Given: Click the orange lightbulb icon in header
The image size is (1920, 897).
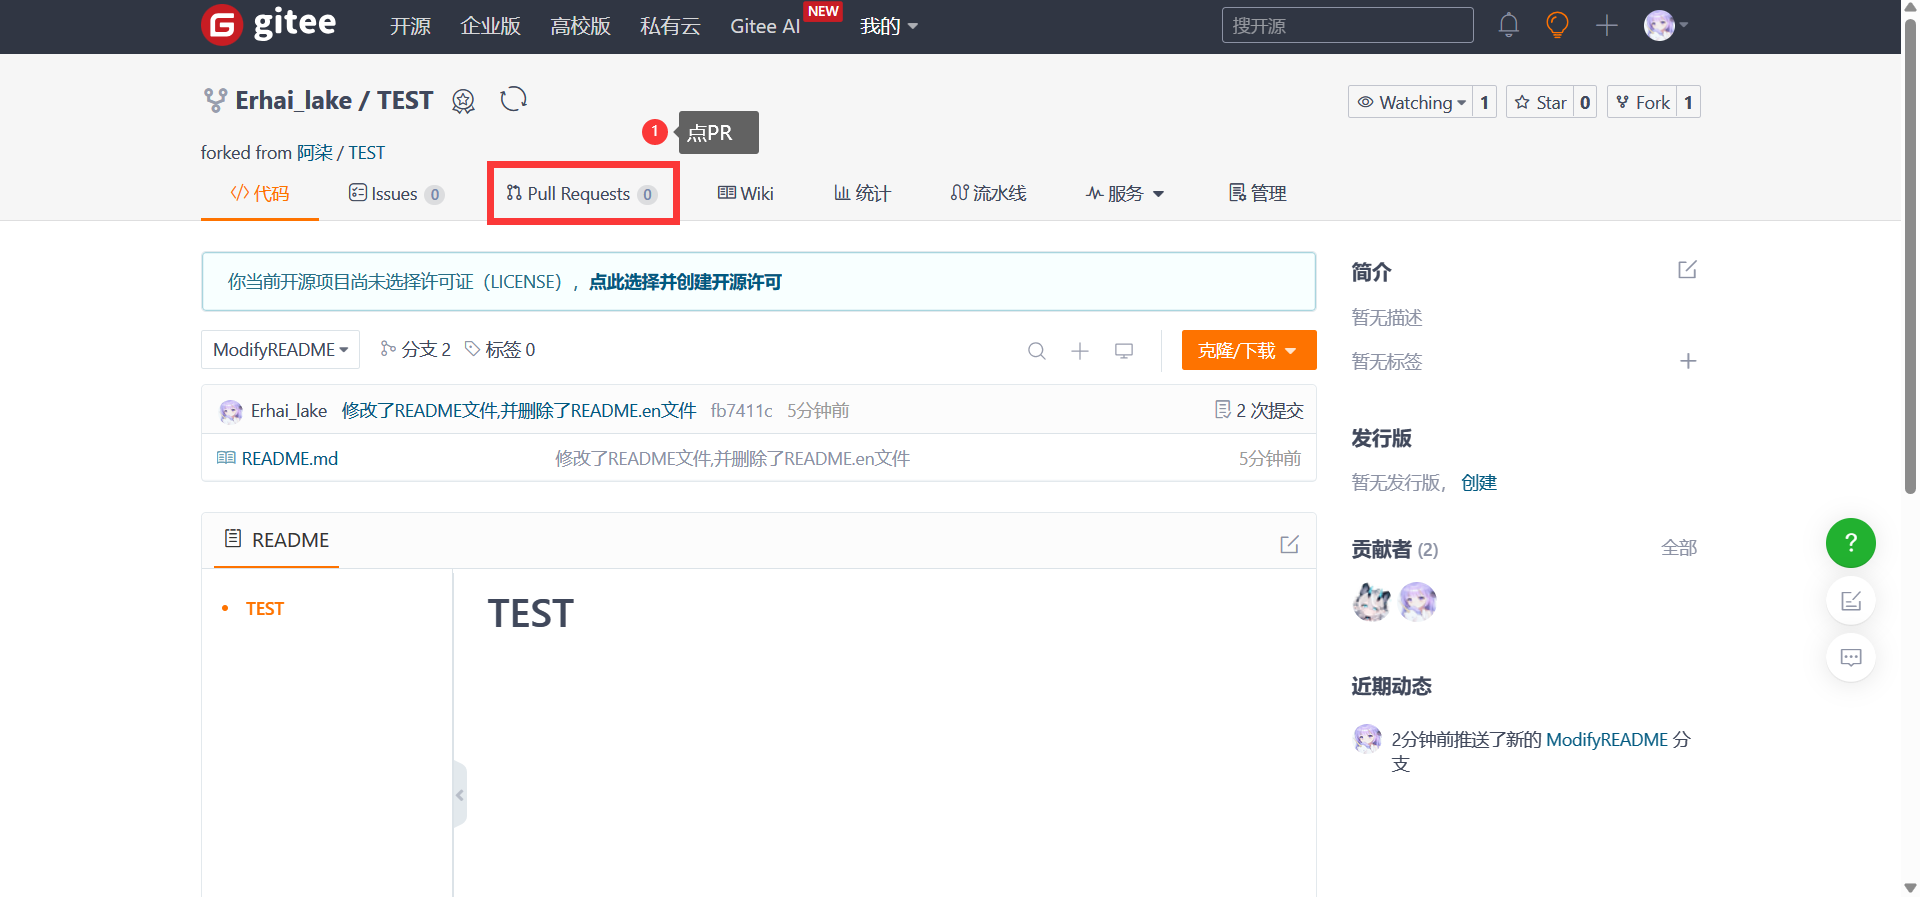Looking at the screenshot, I should [x=1557, y=25].
